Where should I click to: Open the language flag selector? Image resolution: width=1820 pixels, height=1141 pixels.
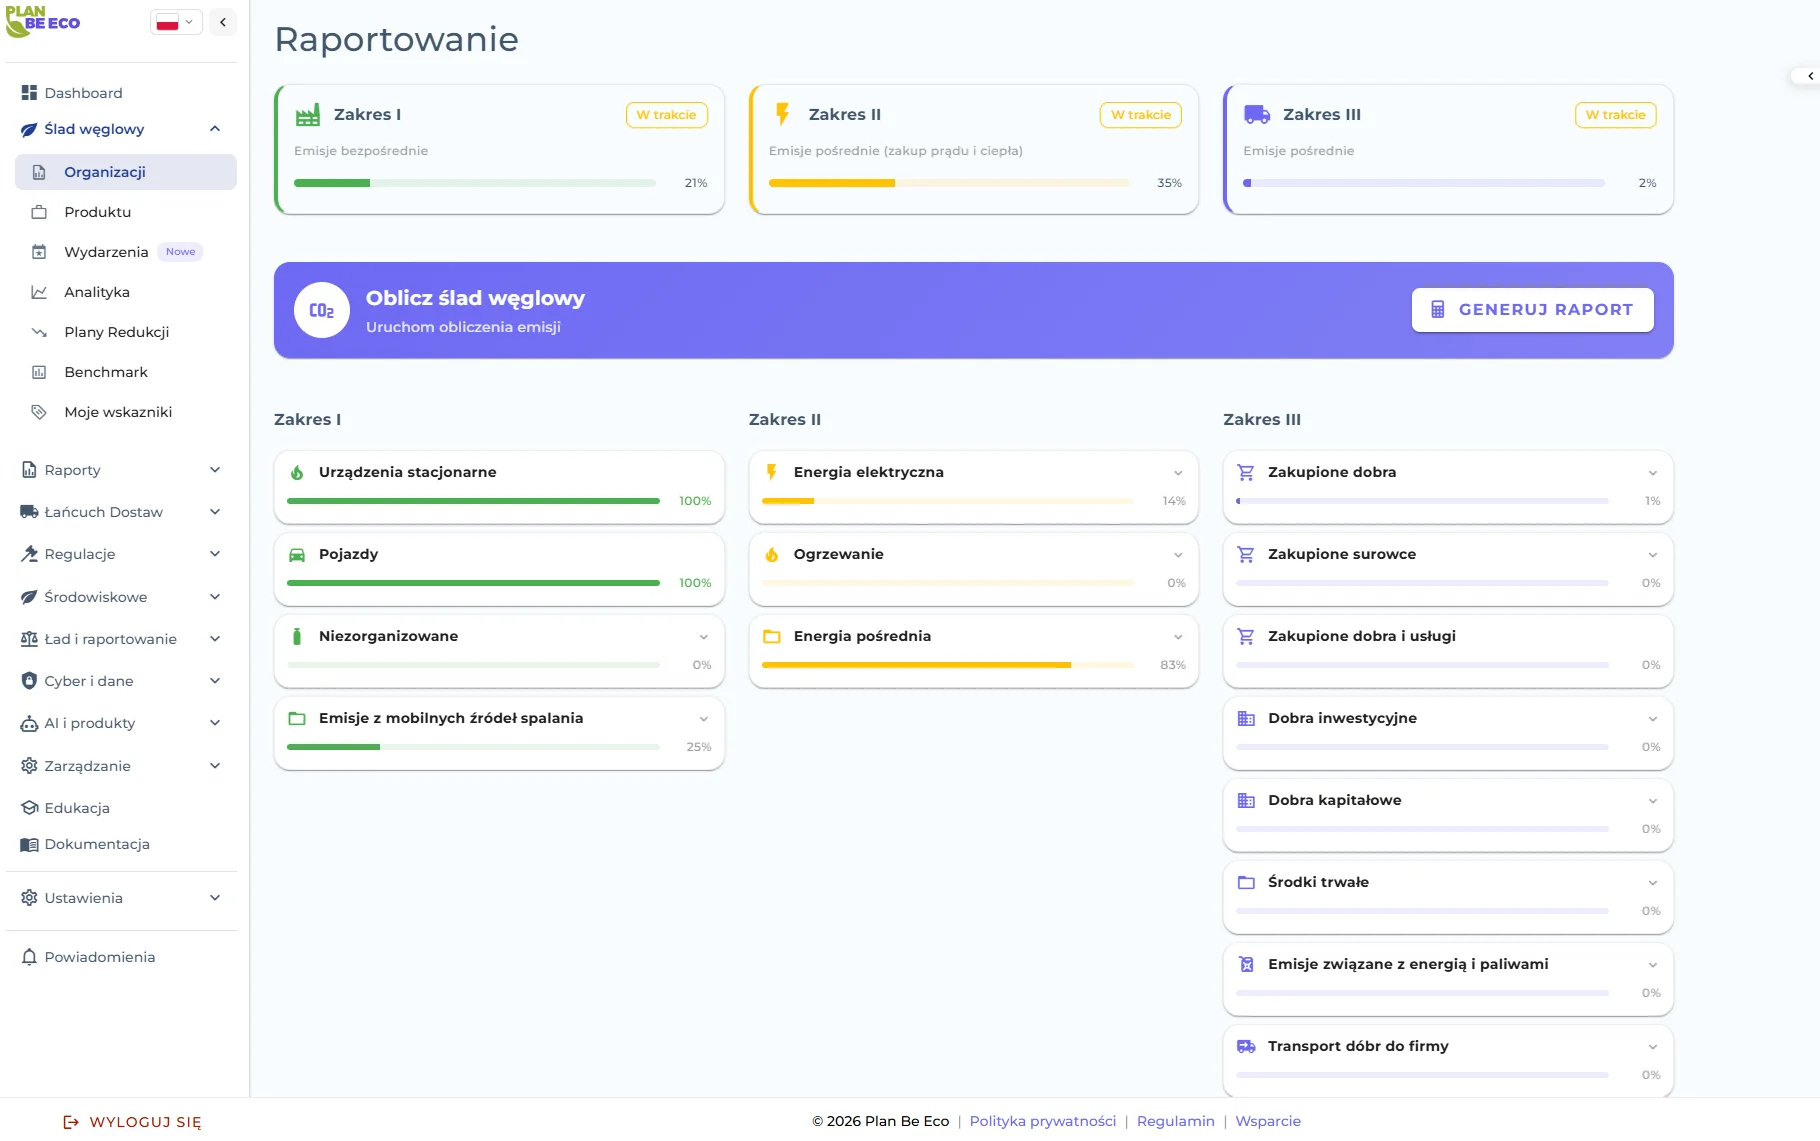176,22
